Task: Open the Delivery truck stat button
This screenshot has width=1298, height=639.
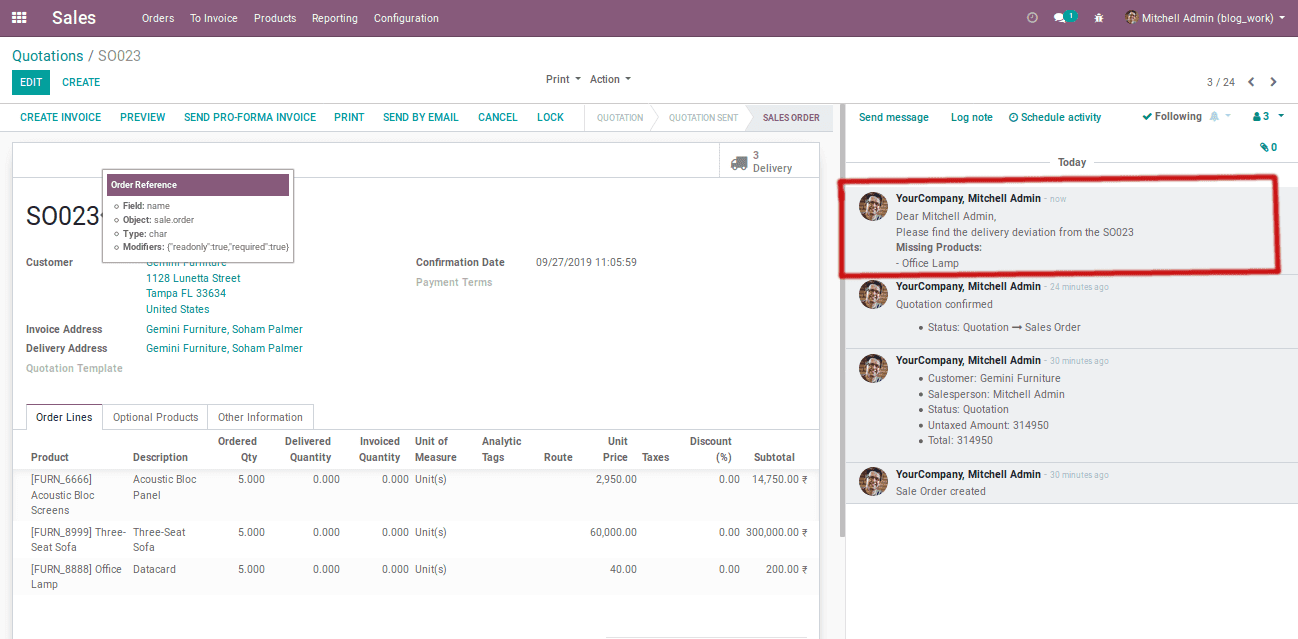Action: pyautogui.click(x=769, y=161)
